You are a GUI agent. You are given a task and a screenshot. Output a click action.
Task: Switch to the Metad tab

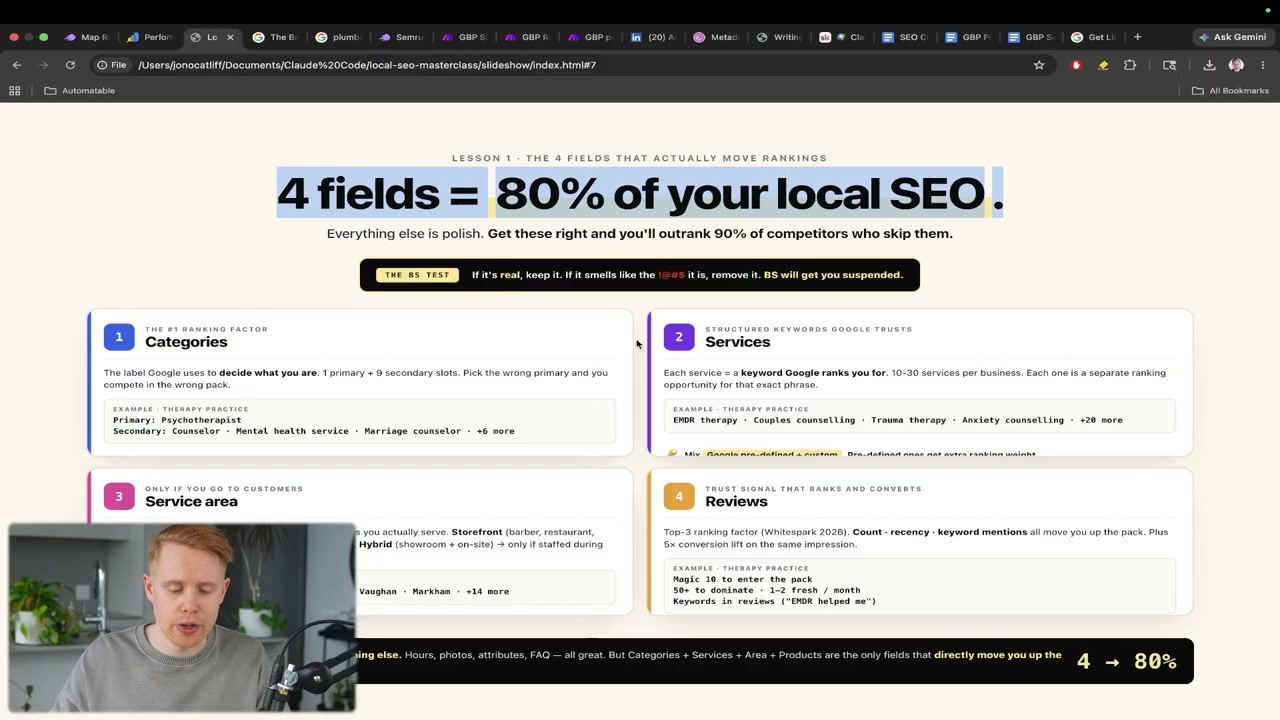tap(716, 37)
